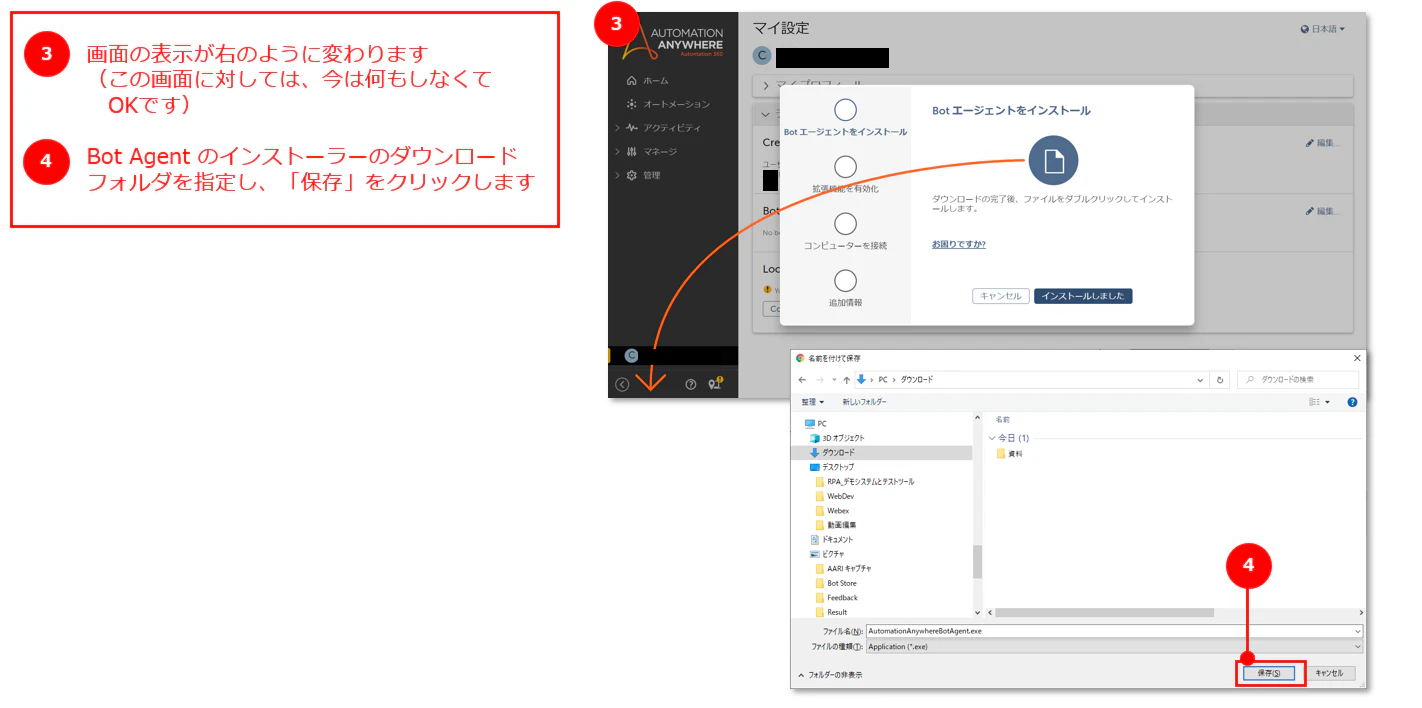Screen dimensions: 1422x708
Task: Select PC in the save dialog folder tree
Action: coord(816,424)
